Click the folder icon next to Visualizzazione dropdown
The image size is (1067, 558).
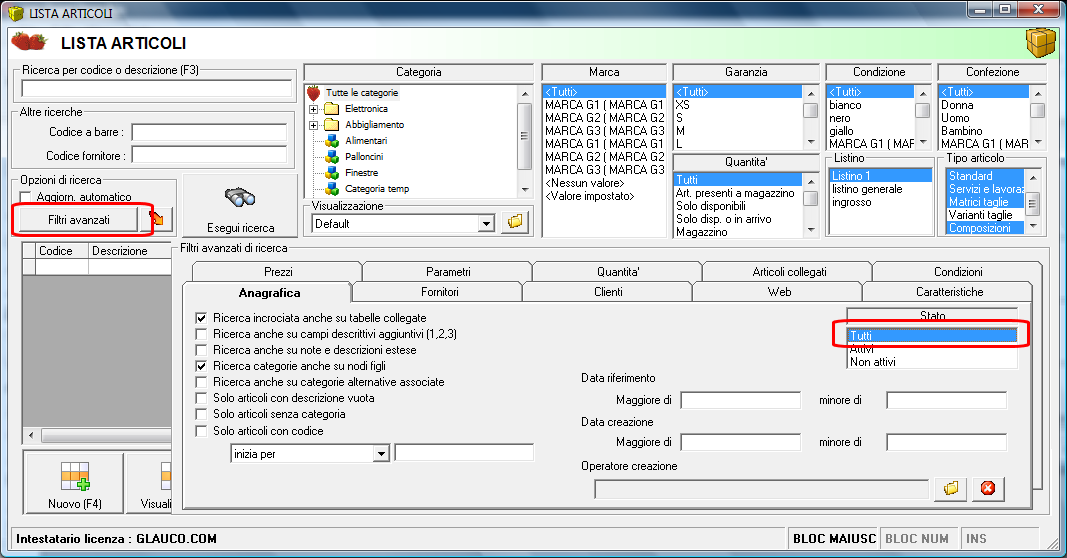pyautogui.click(x=515, y=222)
